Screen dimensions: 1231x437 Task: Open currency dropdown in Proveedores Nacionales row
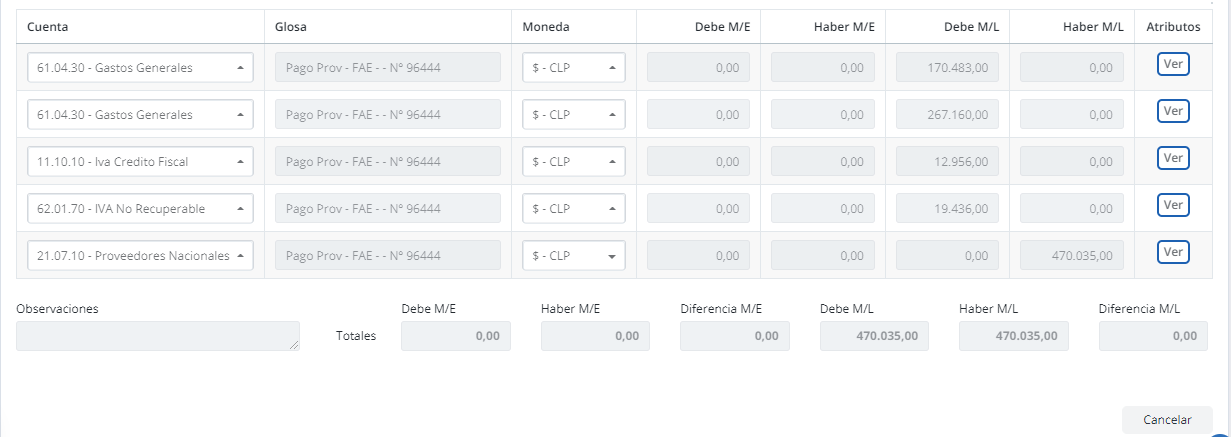574,256
